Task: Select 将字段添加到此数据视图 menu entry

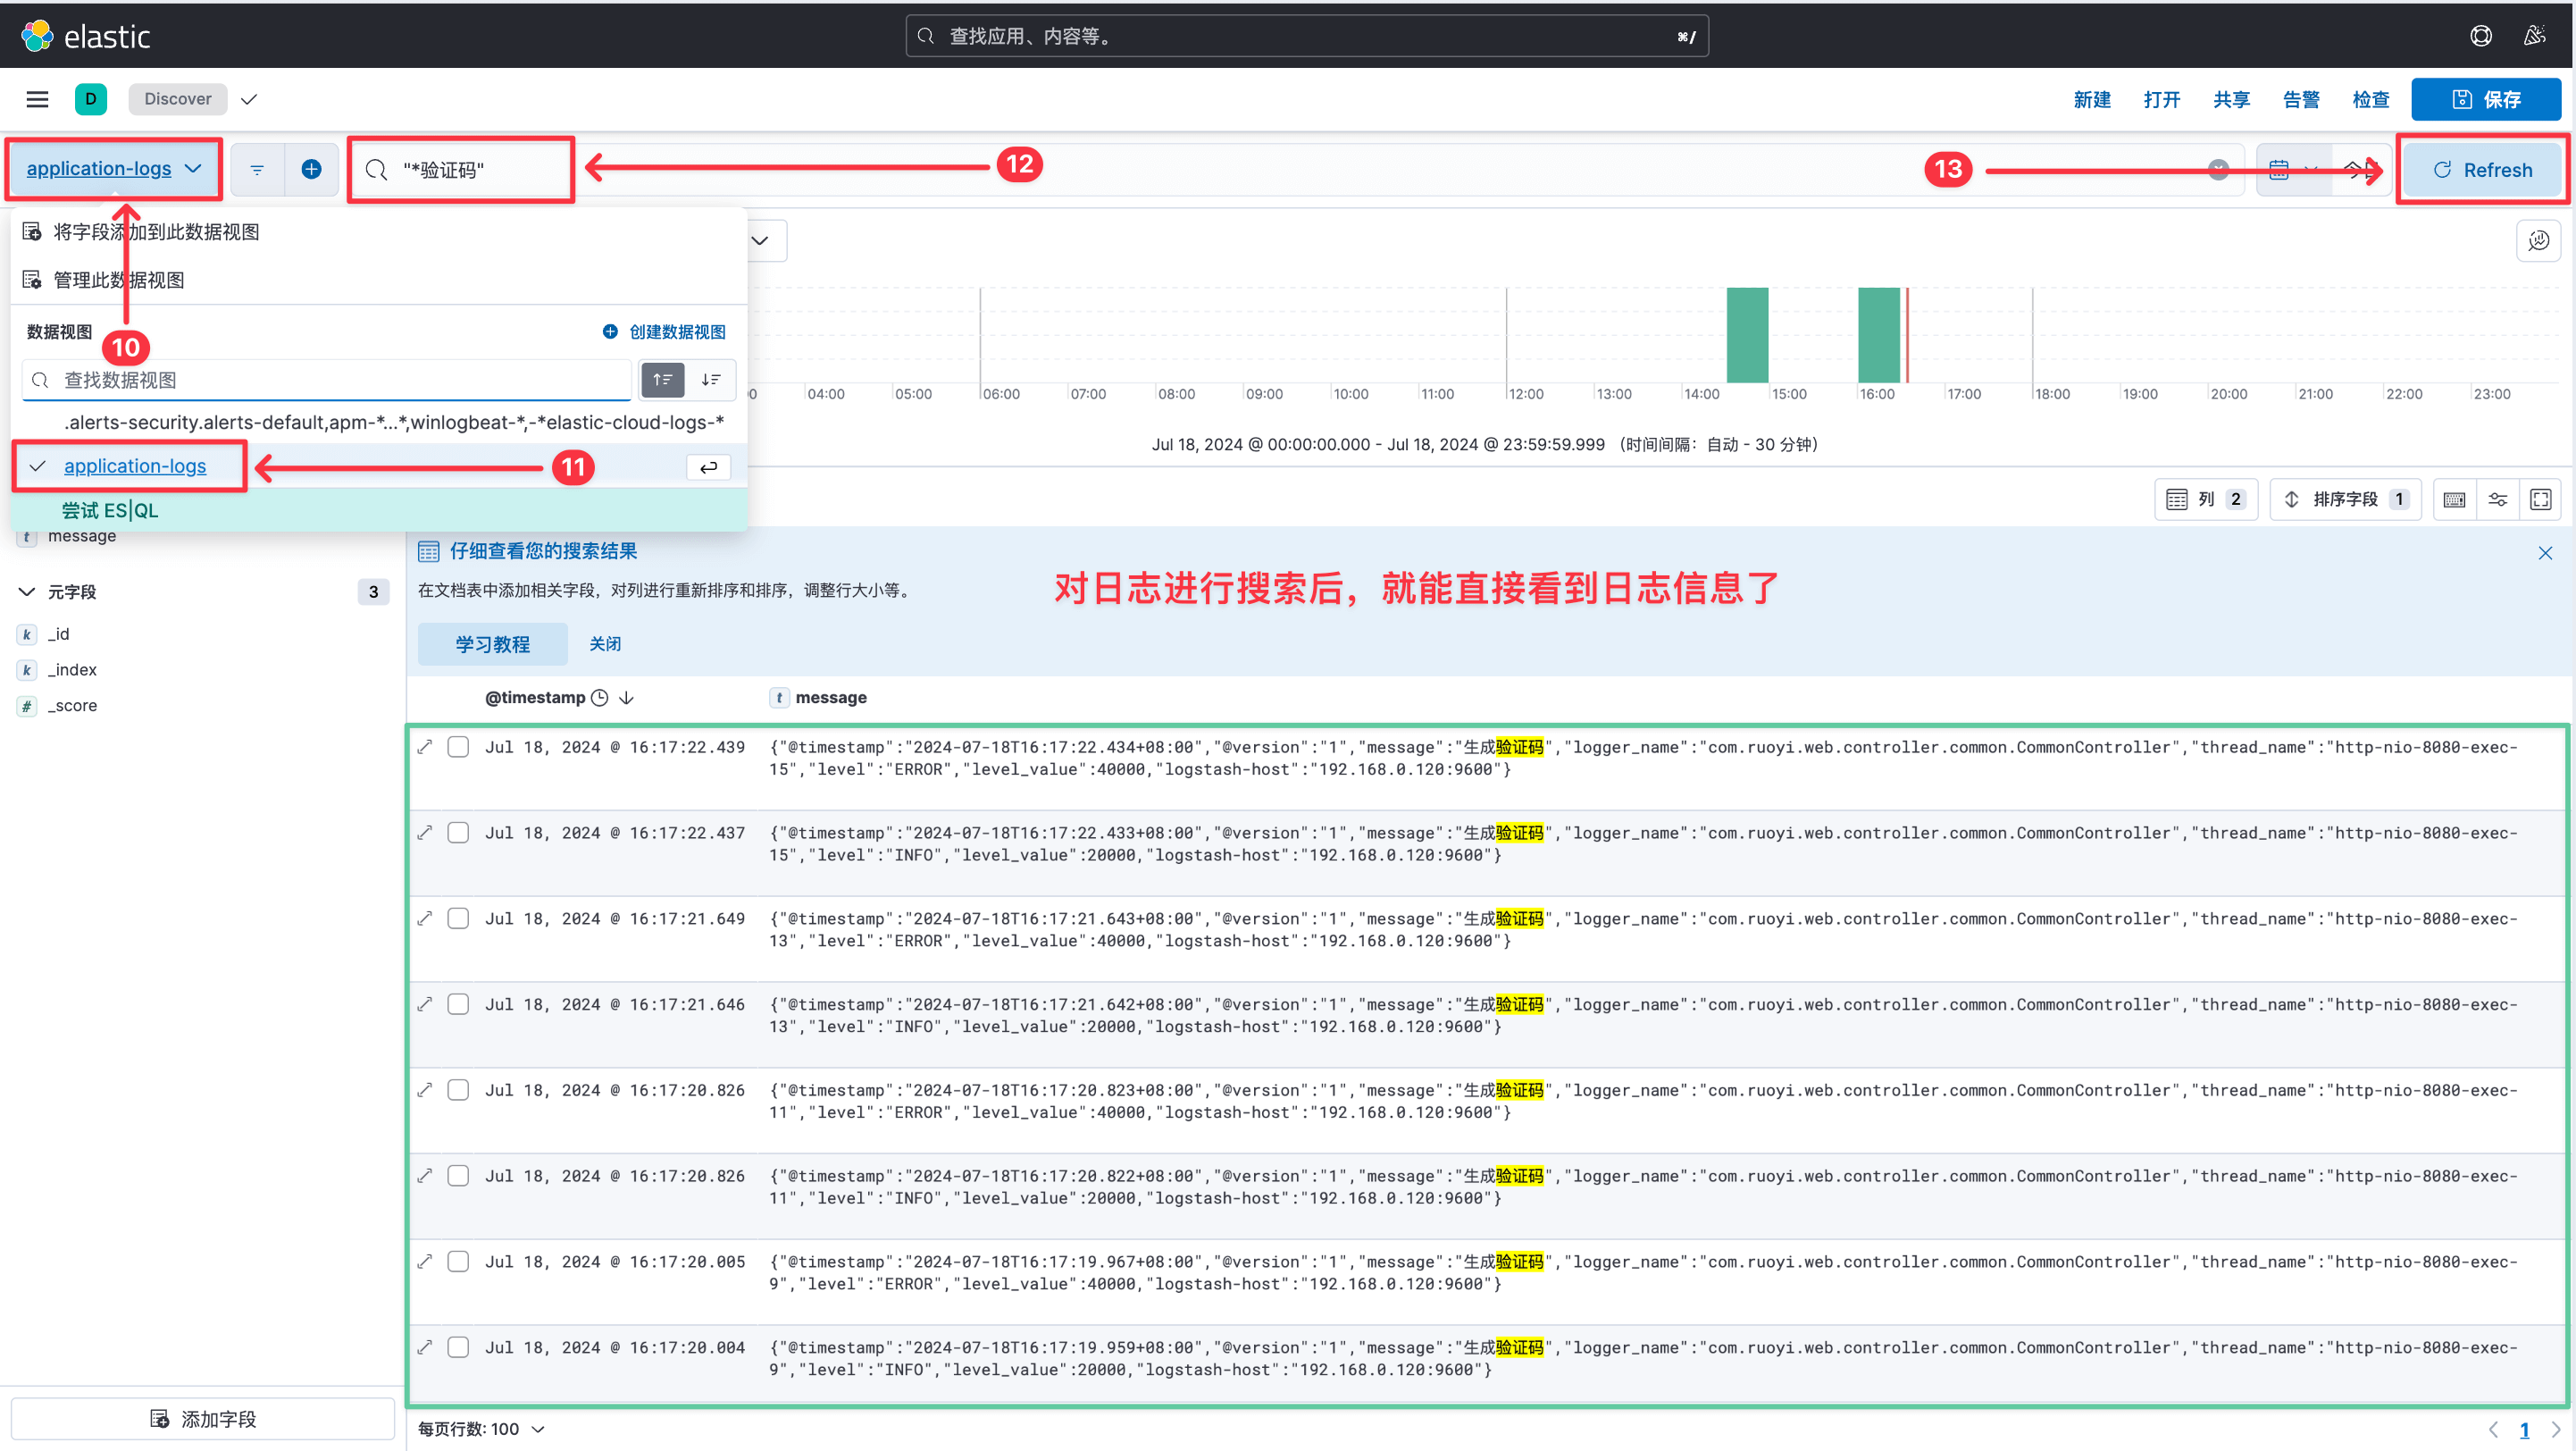Action: coord(379,232)
